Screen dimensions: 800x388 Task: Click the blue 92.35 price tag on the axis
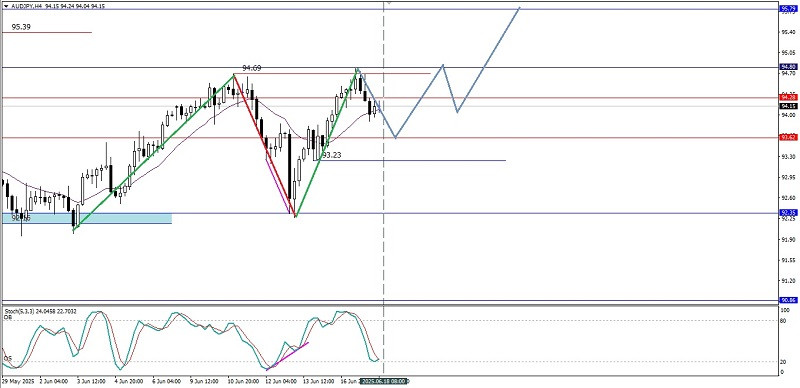tap(788, 212)
